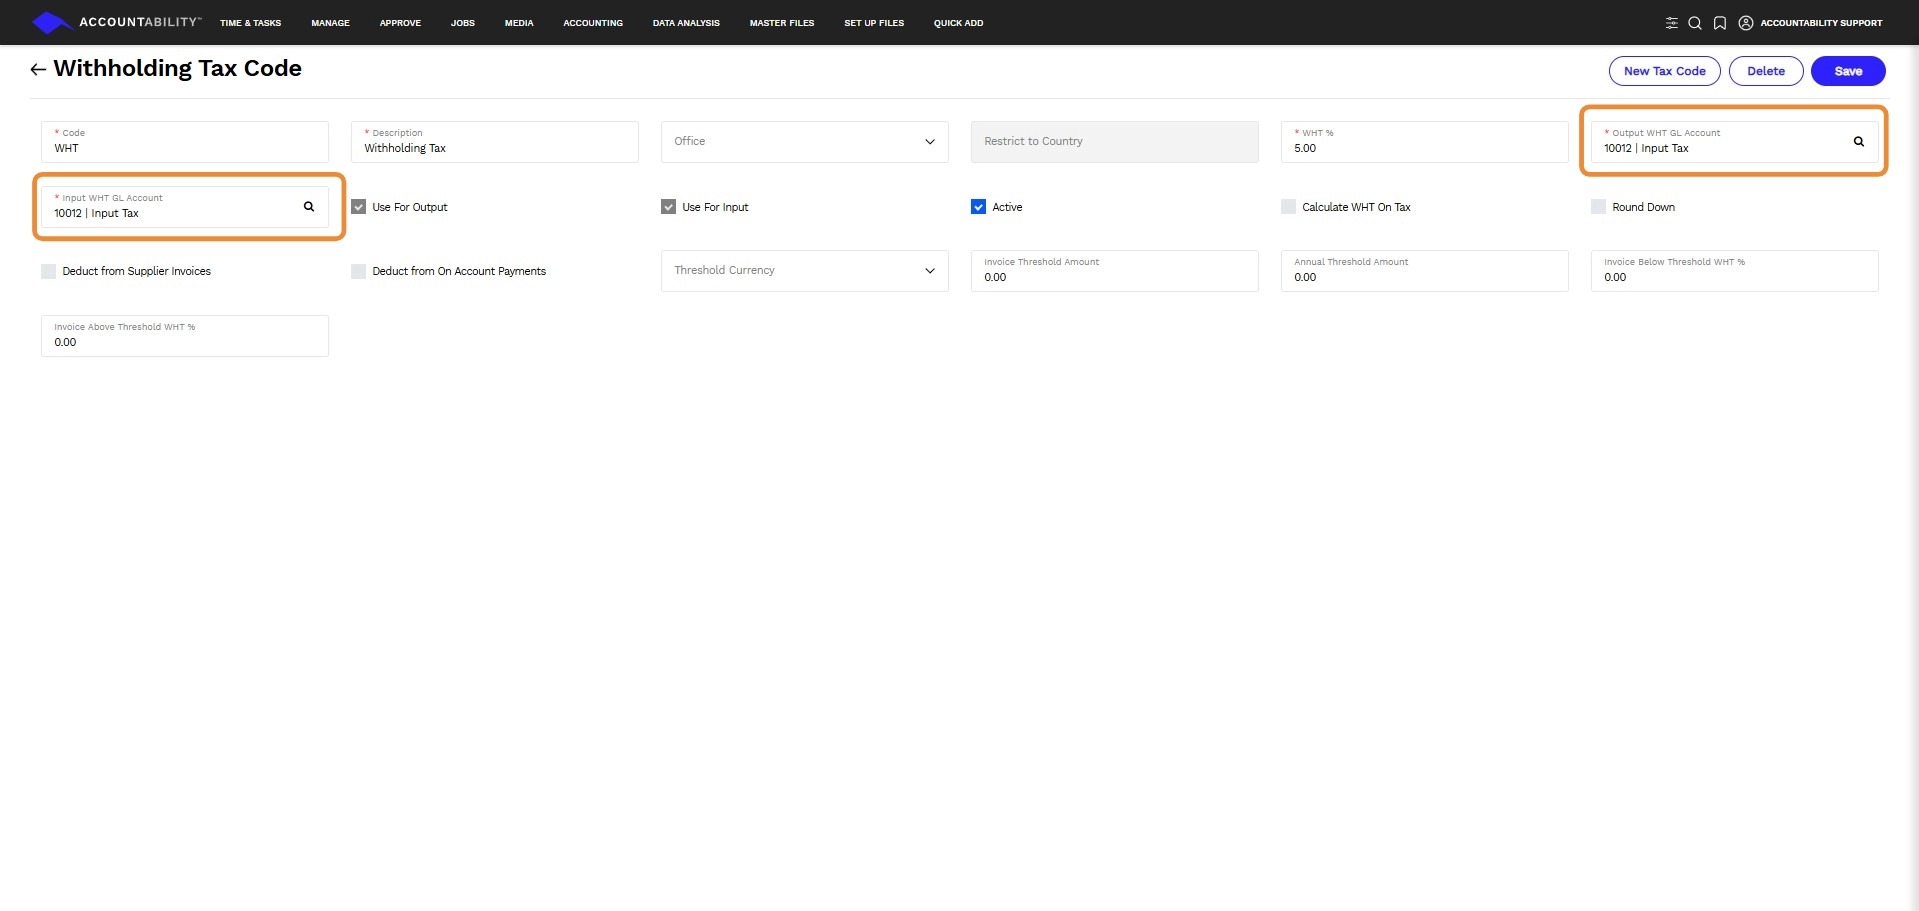The height and width of the screenshot is (911, 1919).
Task: Open the Accounting menu
Action: point(592,23)
